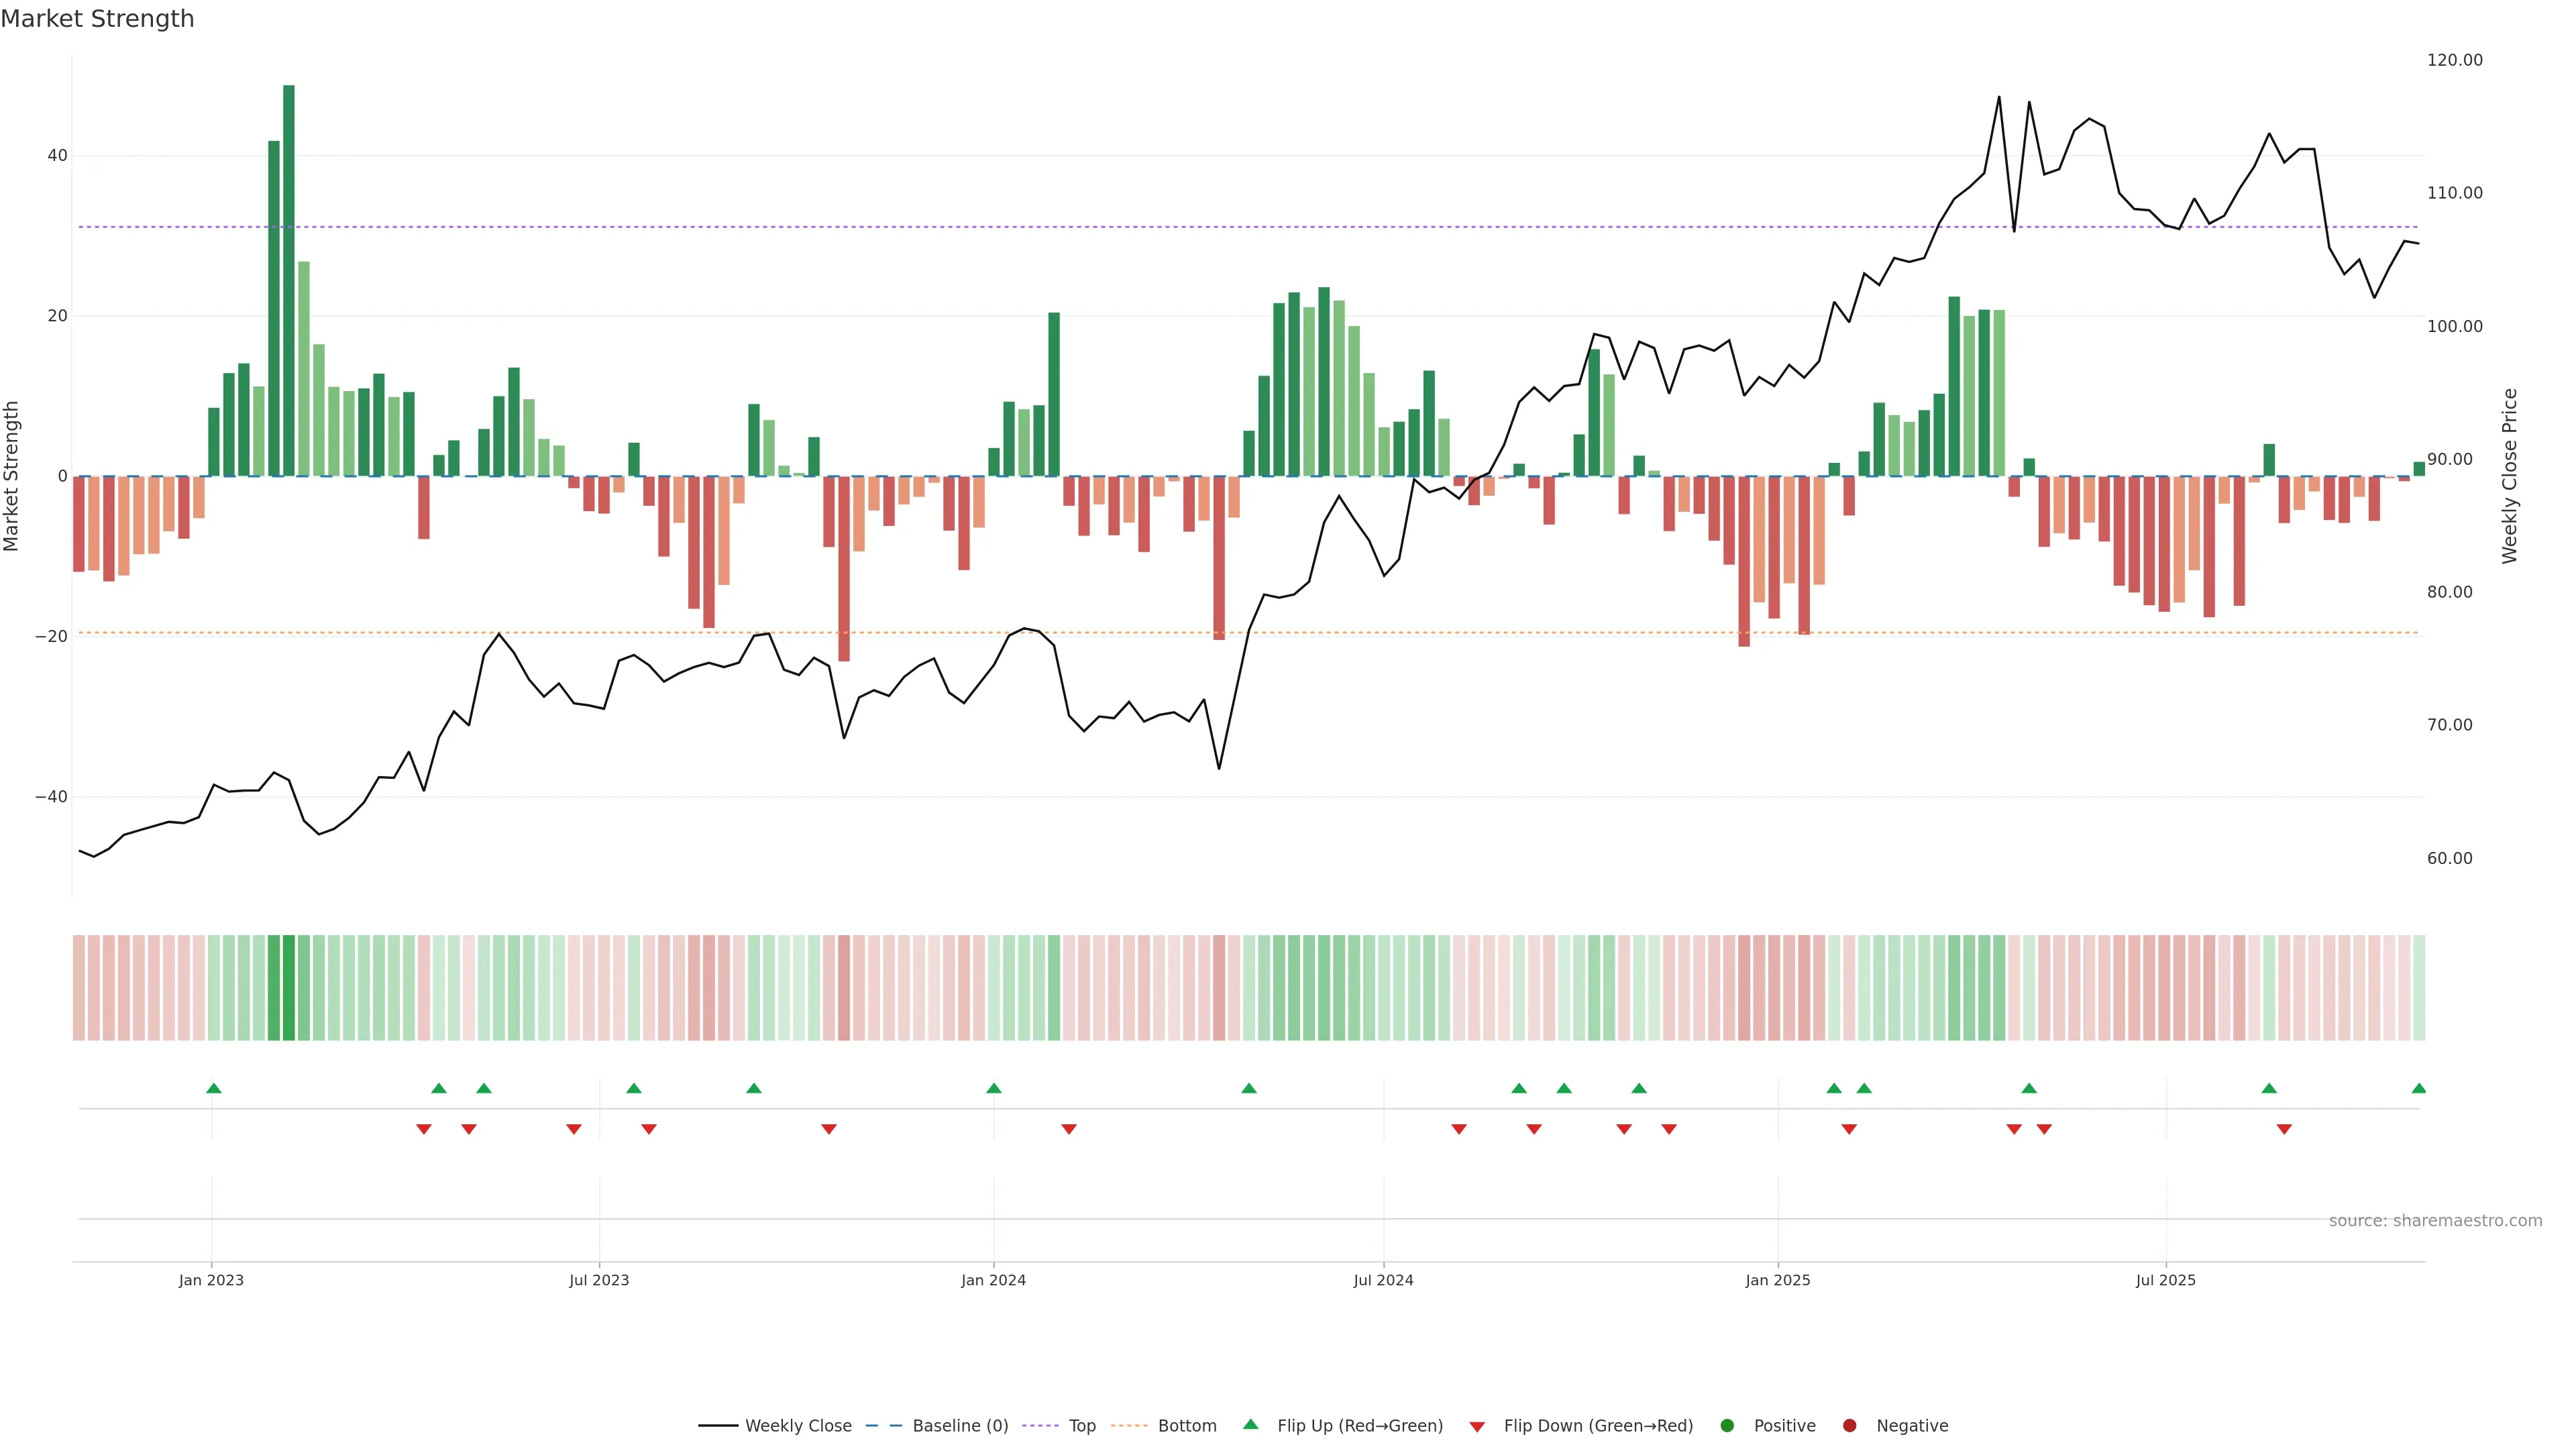Image resolution: width=2576 pixels, height=1449 pixels.
Task: Click the Weekly Close Price axis title
Action: point(2510,476)
